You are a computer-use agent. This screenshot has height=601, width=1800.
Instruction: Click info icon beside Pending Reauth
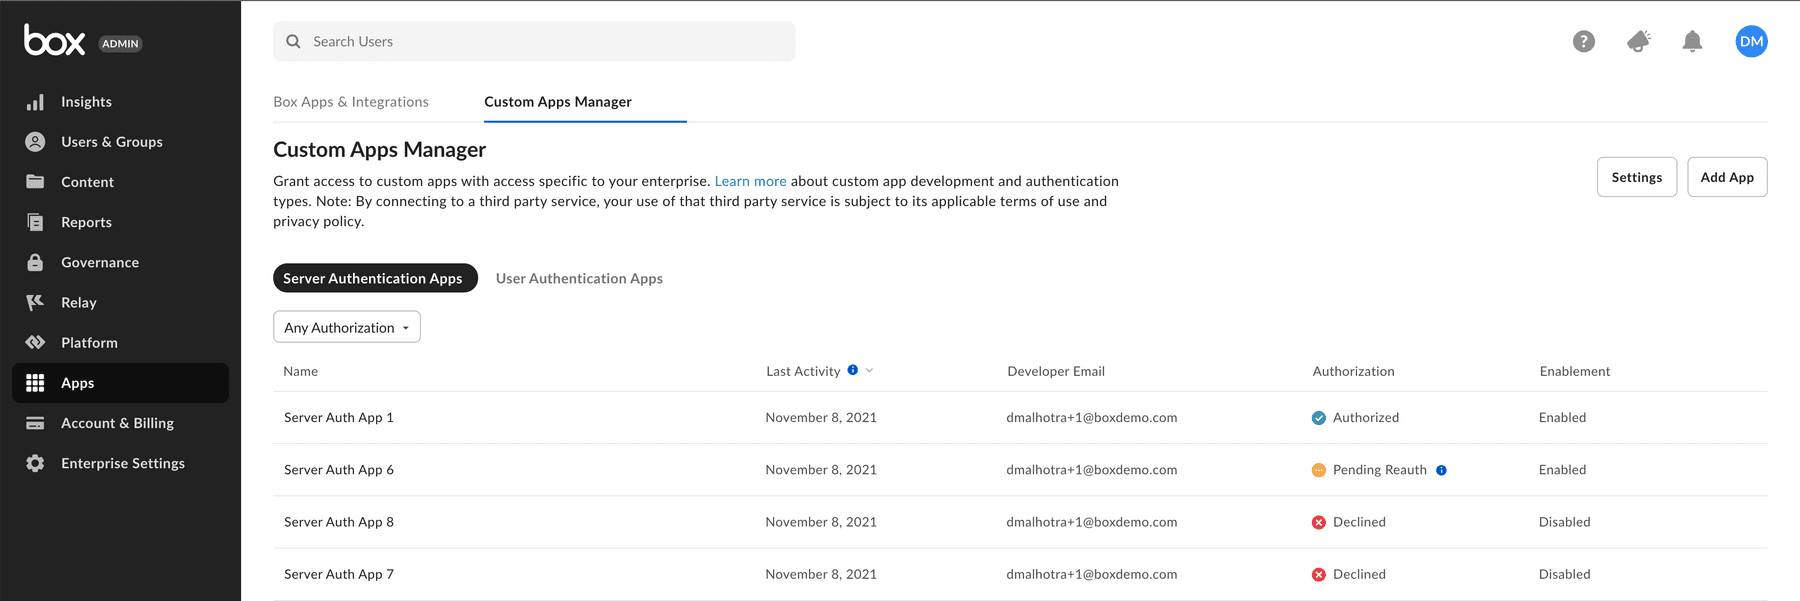1441,470
